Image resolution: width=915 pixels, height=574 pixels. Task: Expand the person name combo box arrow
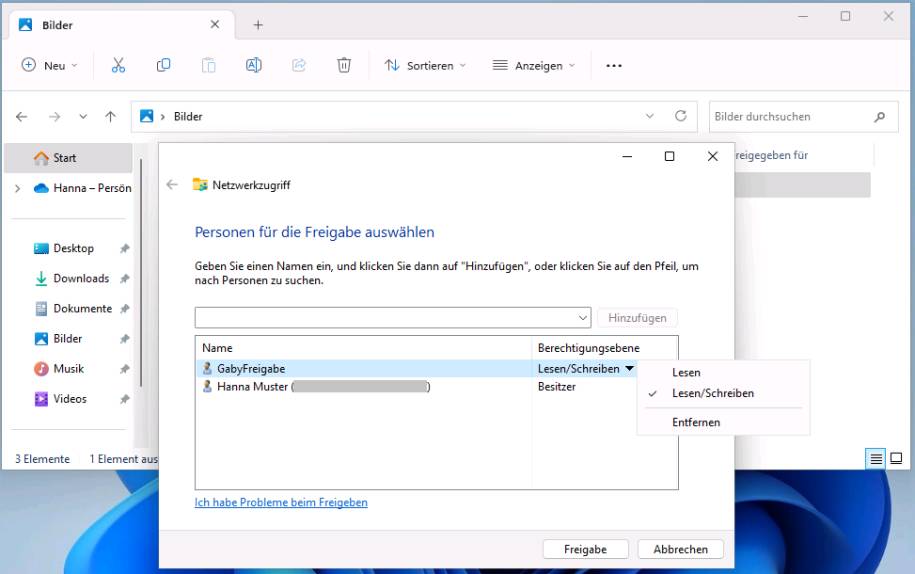click(x=584, y=318)
